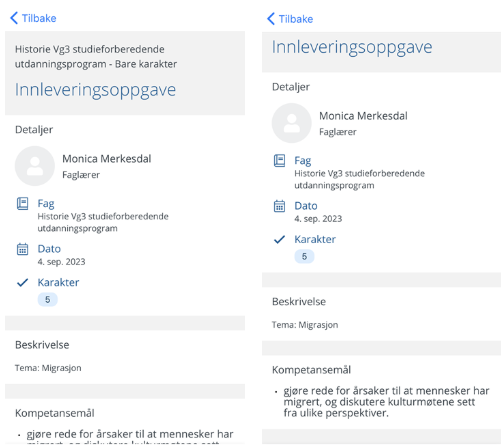Image resolution: width=502 pixels, height=447 pixels.
Task: Click Tema: Migrasjon description in left panel
Action: [48, 368]
